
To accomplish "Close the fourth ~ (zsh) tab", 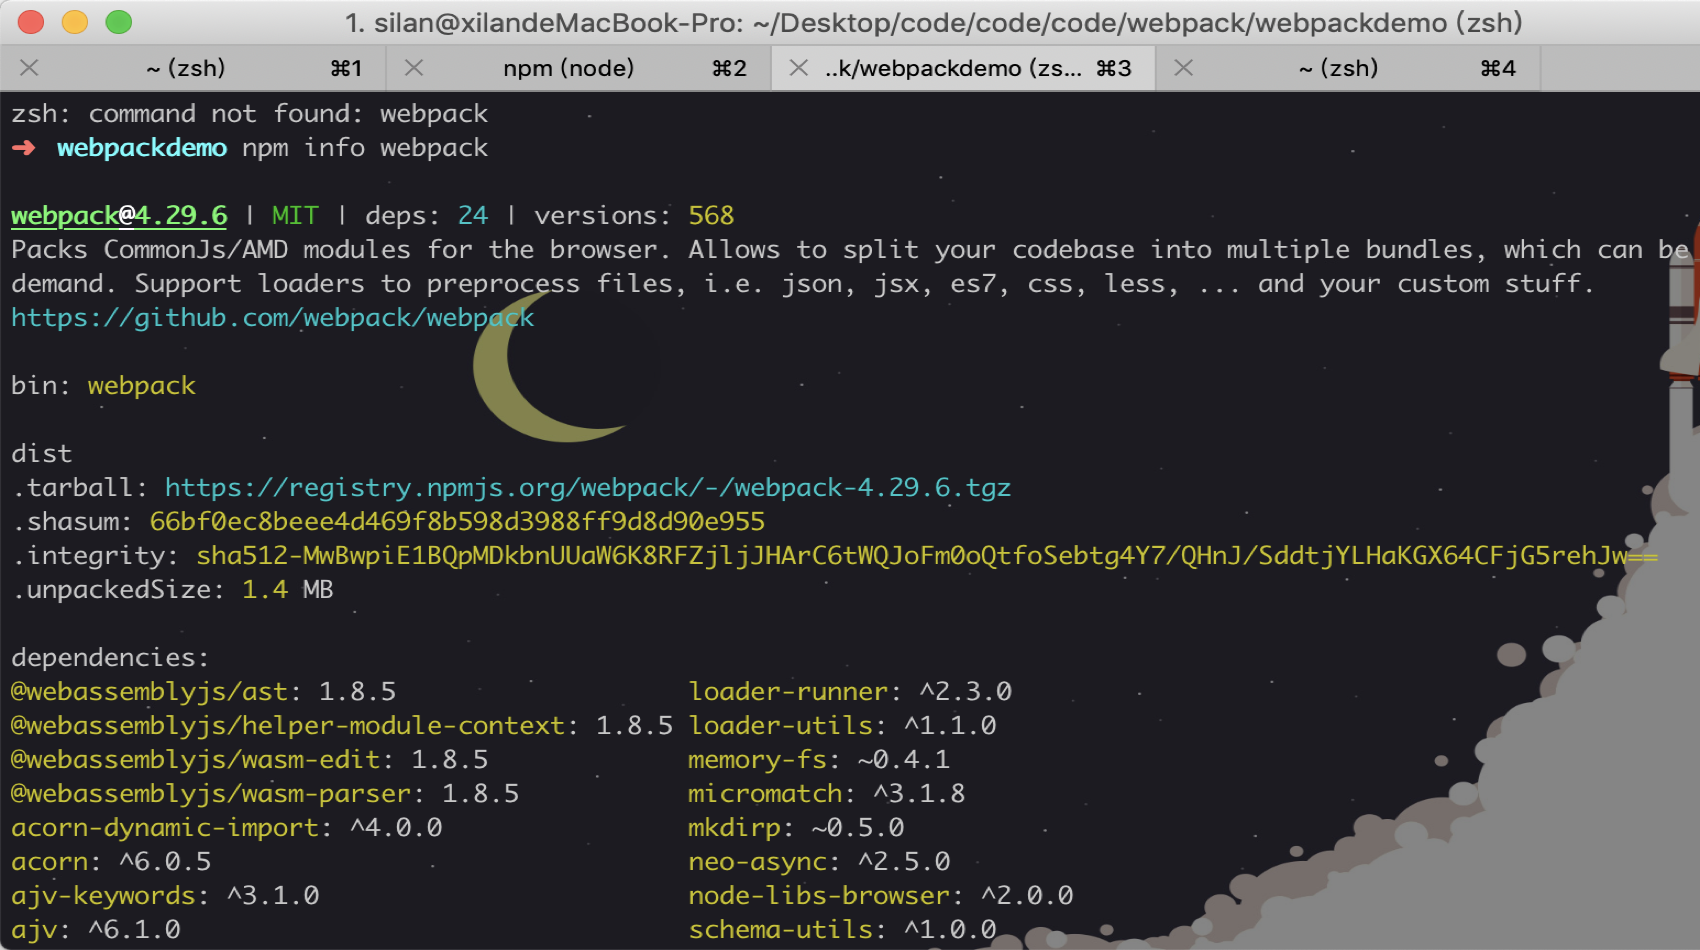I will pyautogui.click(x=1183, y=68).
